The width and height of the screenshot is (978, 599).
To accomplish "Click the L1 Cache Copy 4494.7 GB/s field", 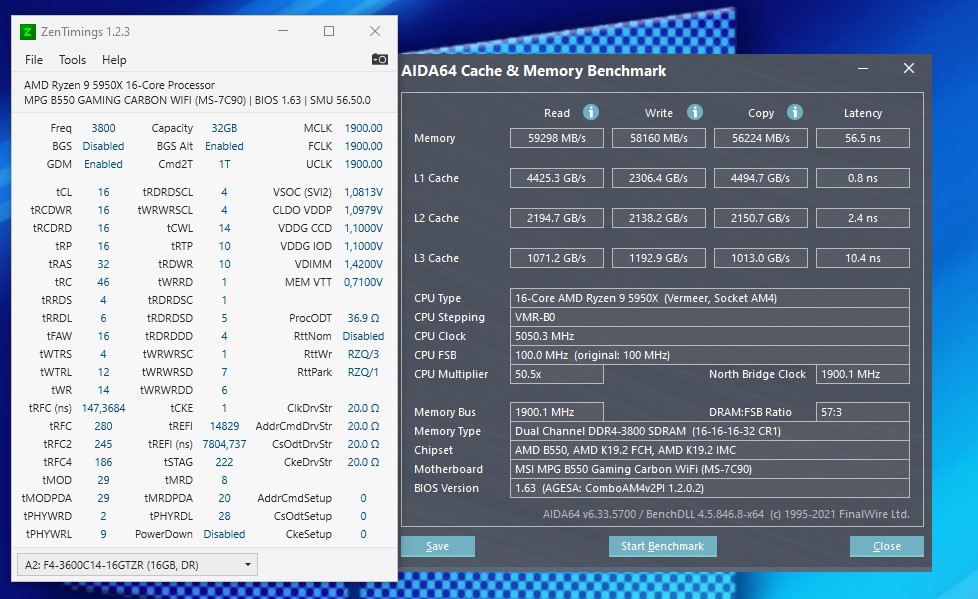I will (x=760, y=178).
